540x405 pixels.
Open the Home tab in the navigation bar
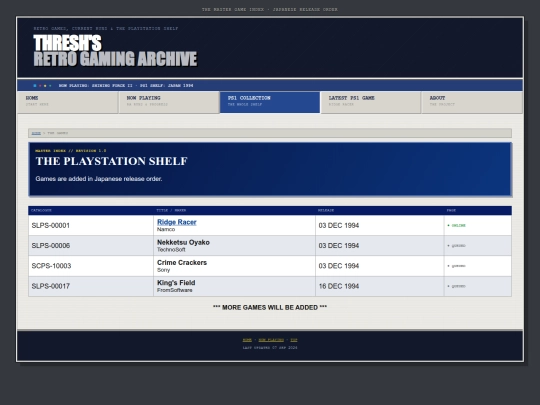(68, 102)
